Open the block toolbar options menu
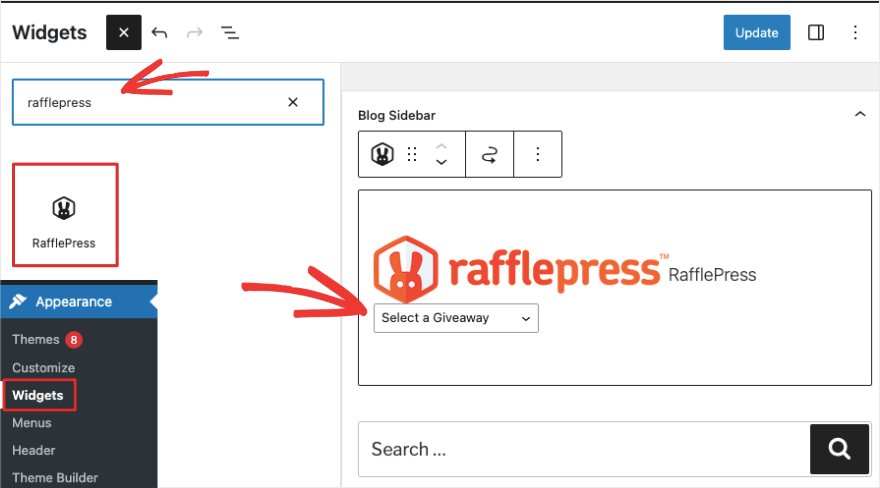Screen dimensions: 880x488 coord(538,154)
